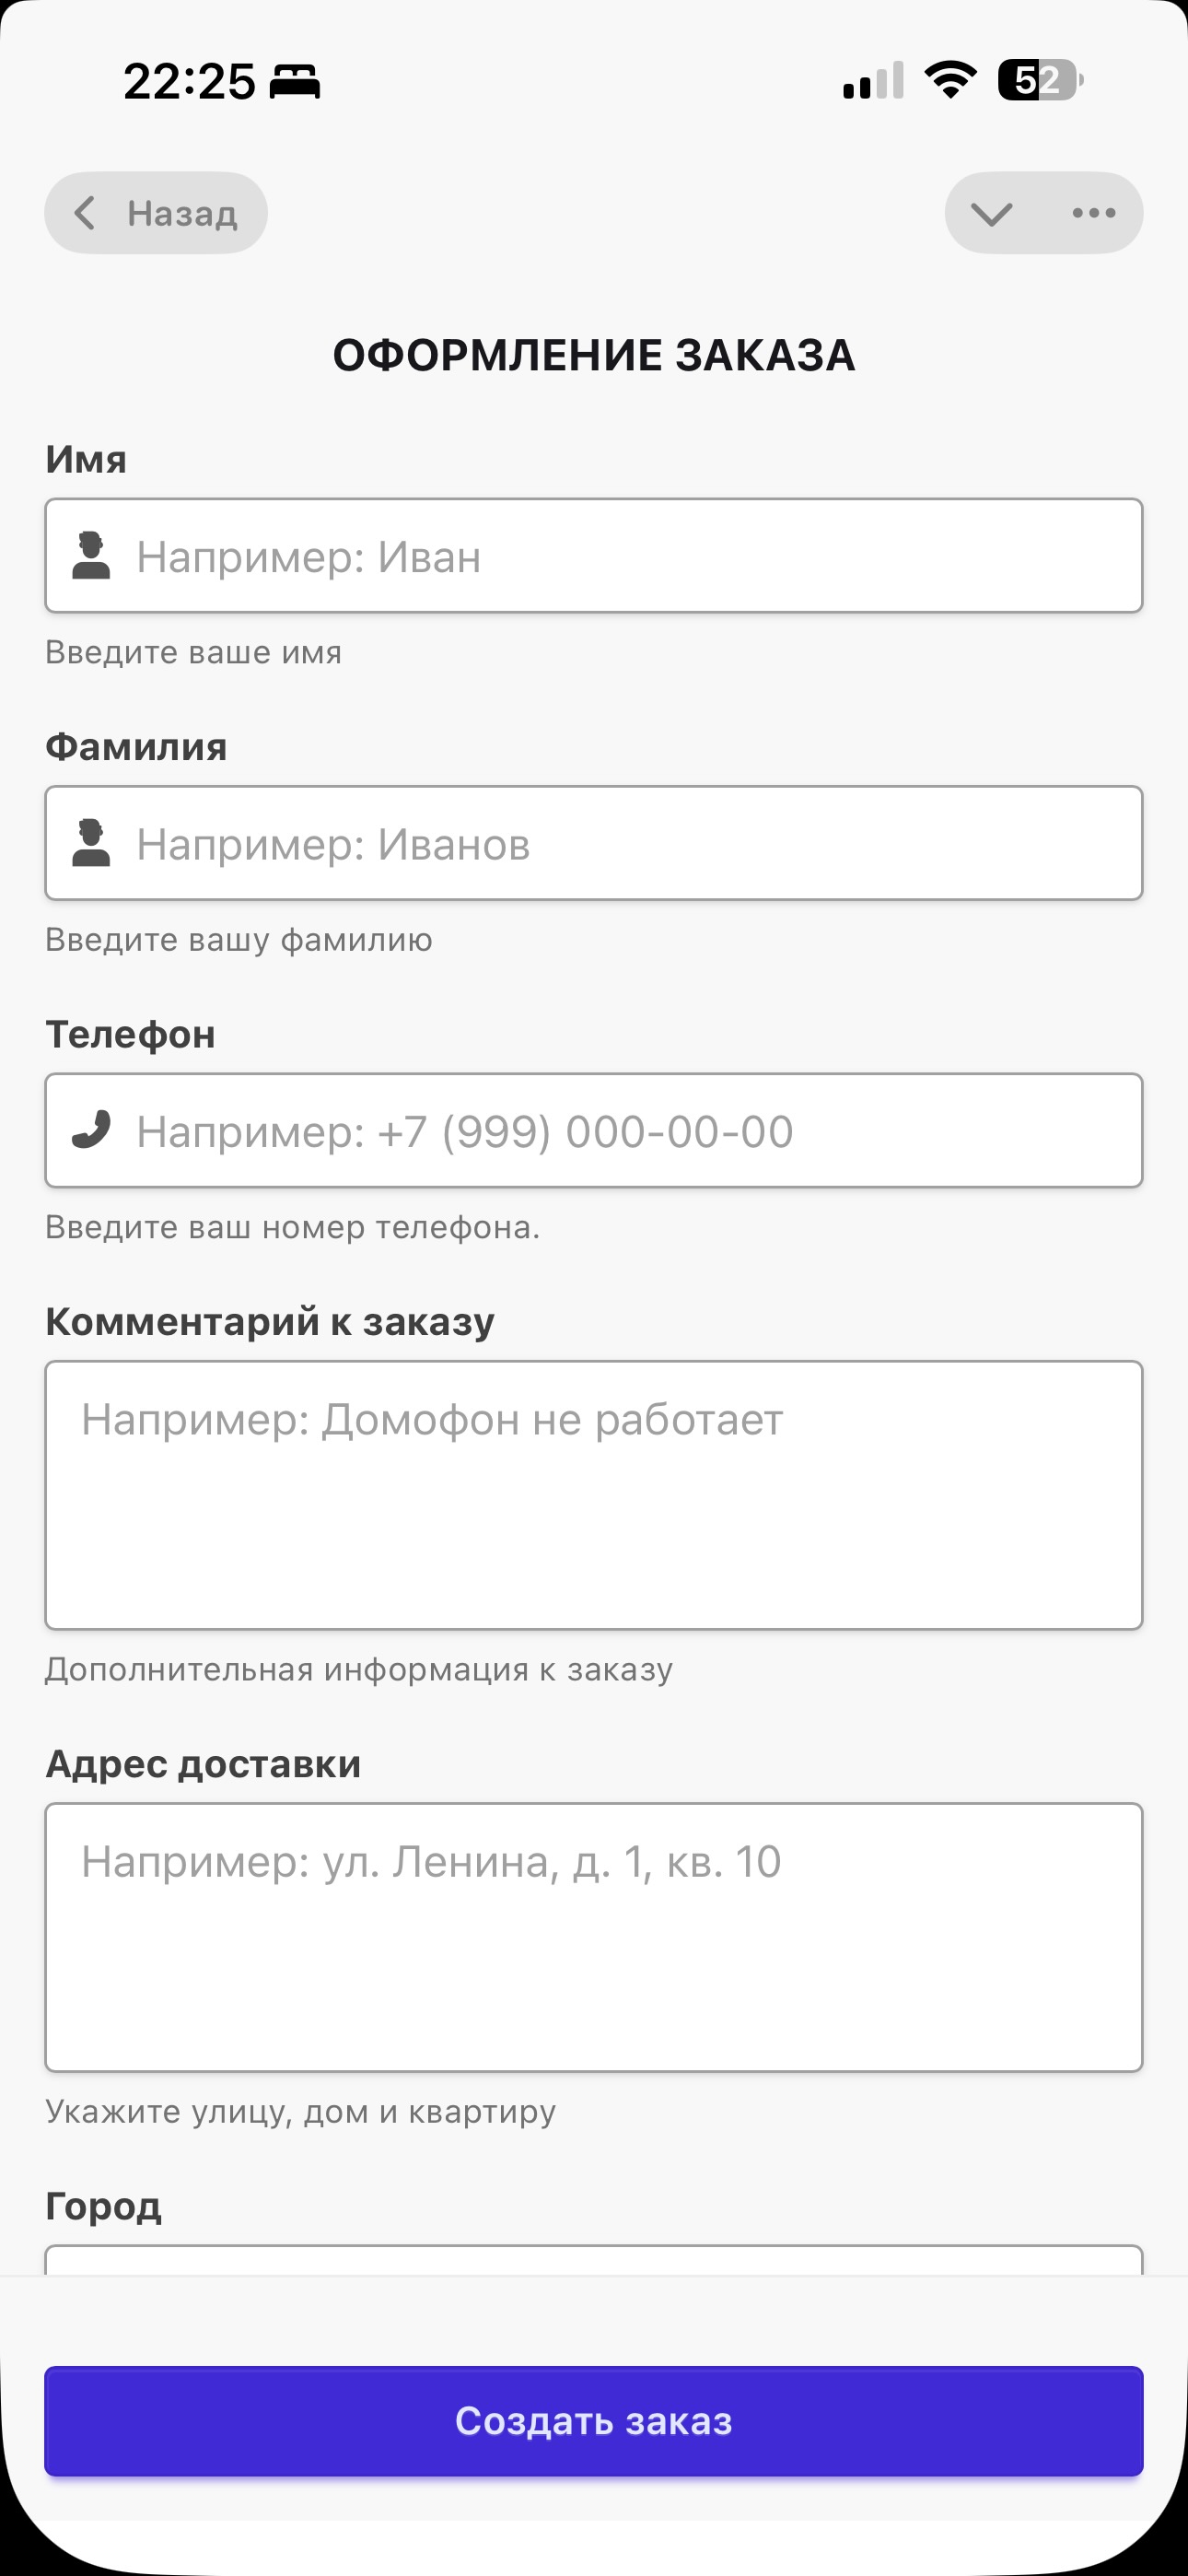Tap the sleep focus bed icon
This screenshot has height=2576, width=1188.
(295, 81)
